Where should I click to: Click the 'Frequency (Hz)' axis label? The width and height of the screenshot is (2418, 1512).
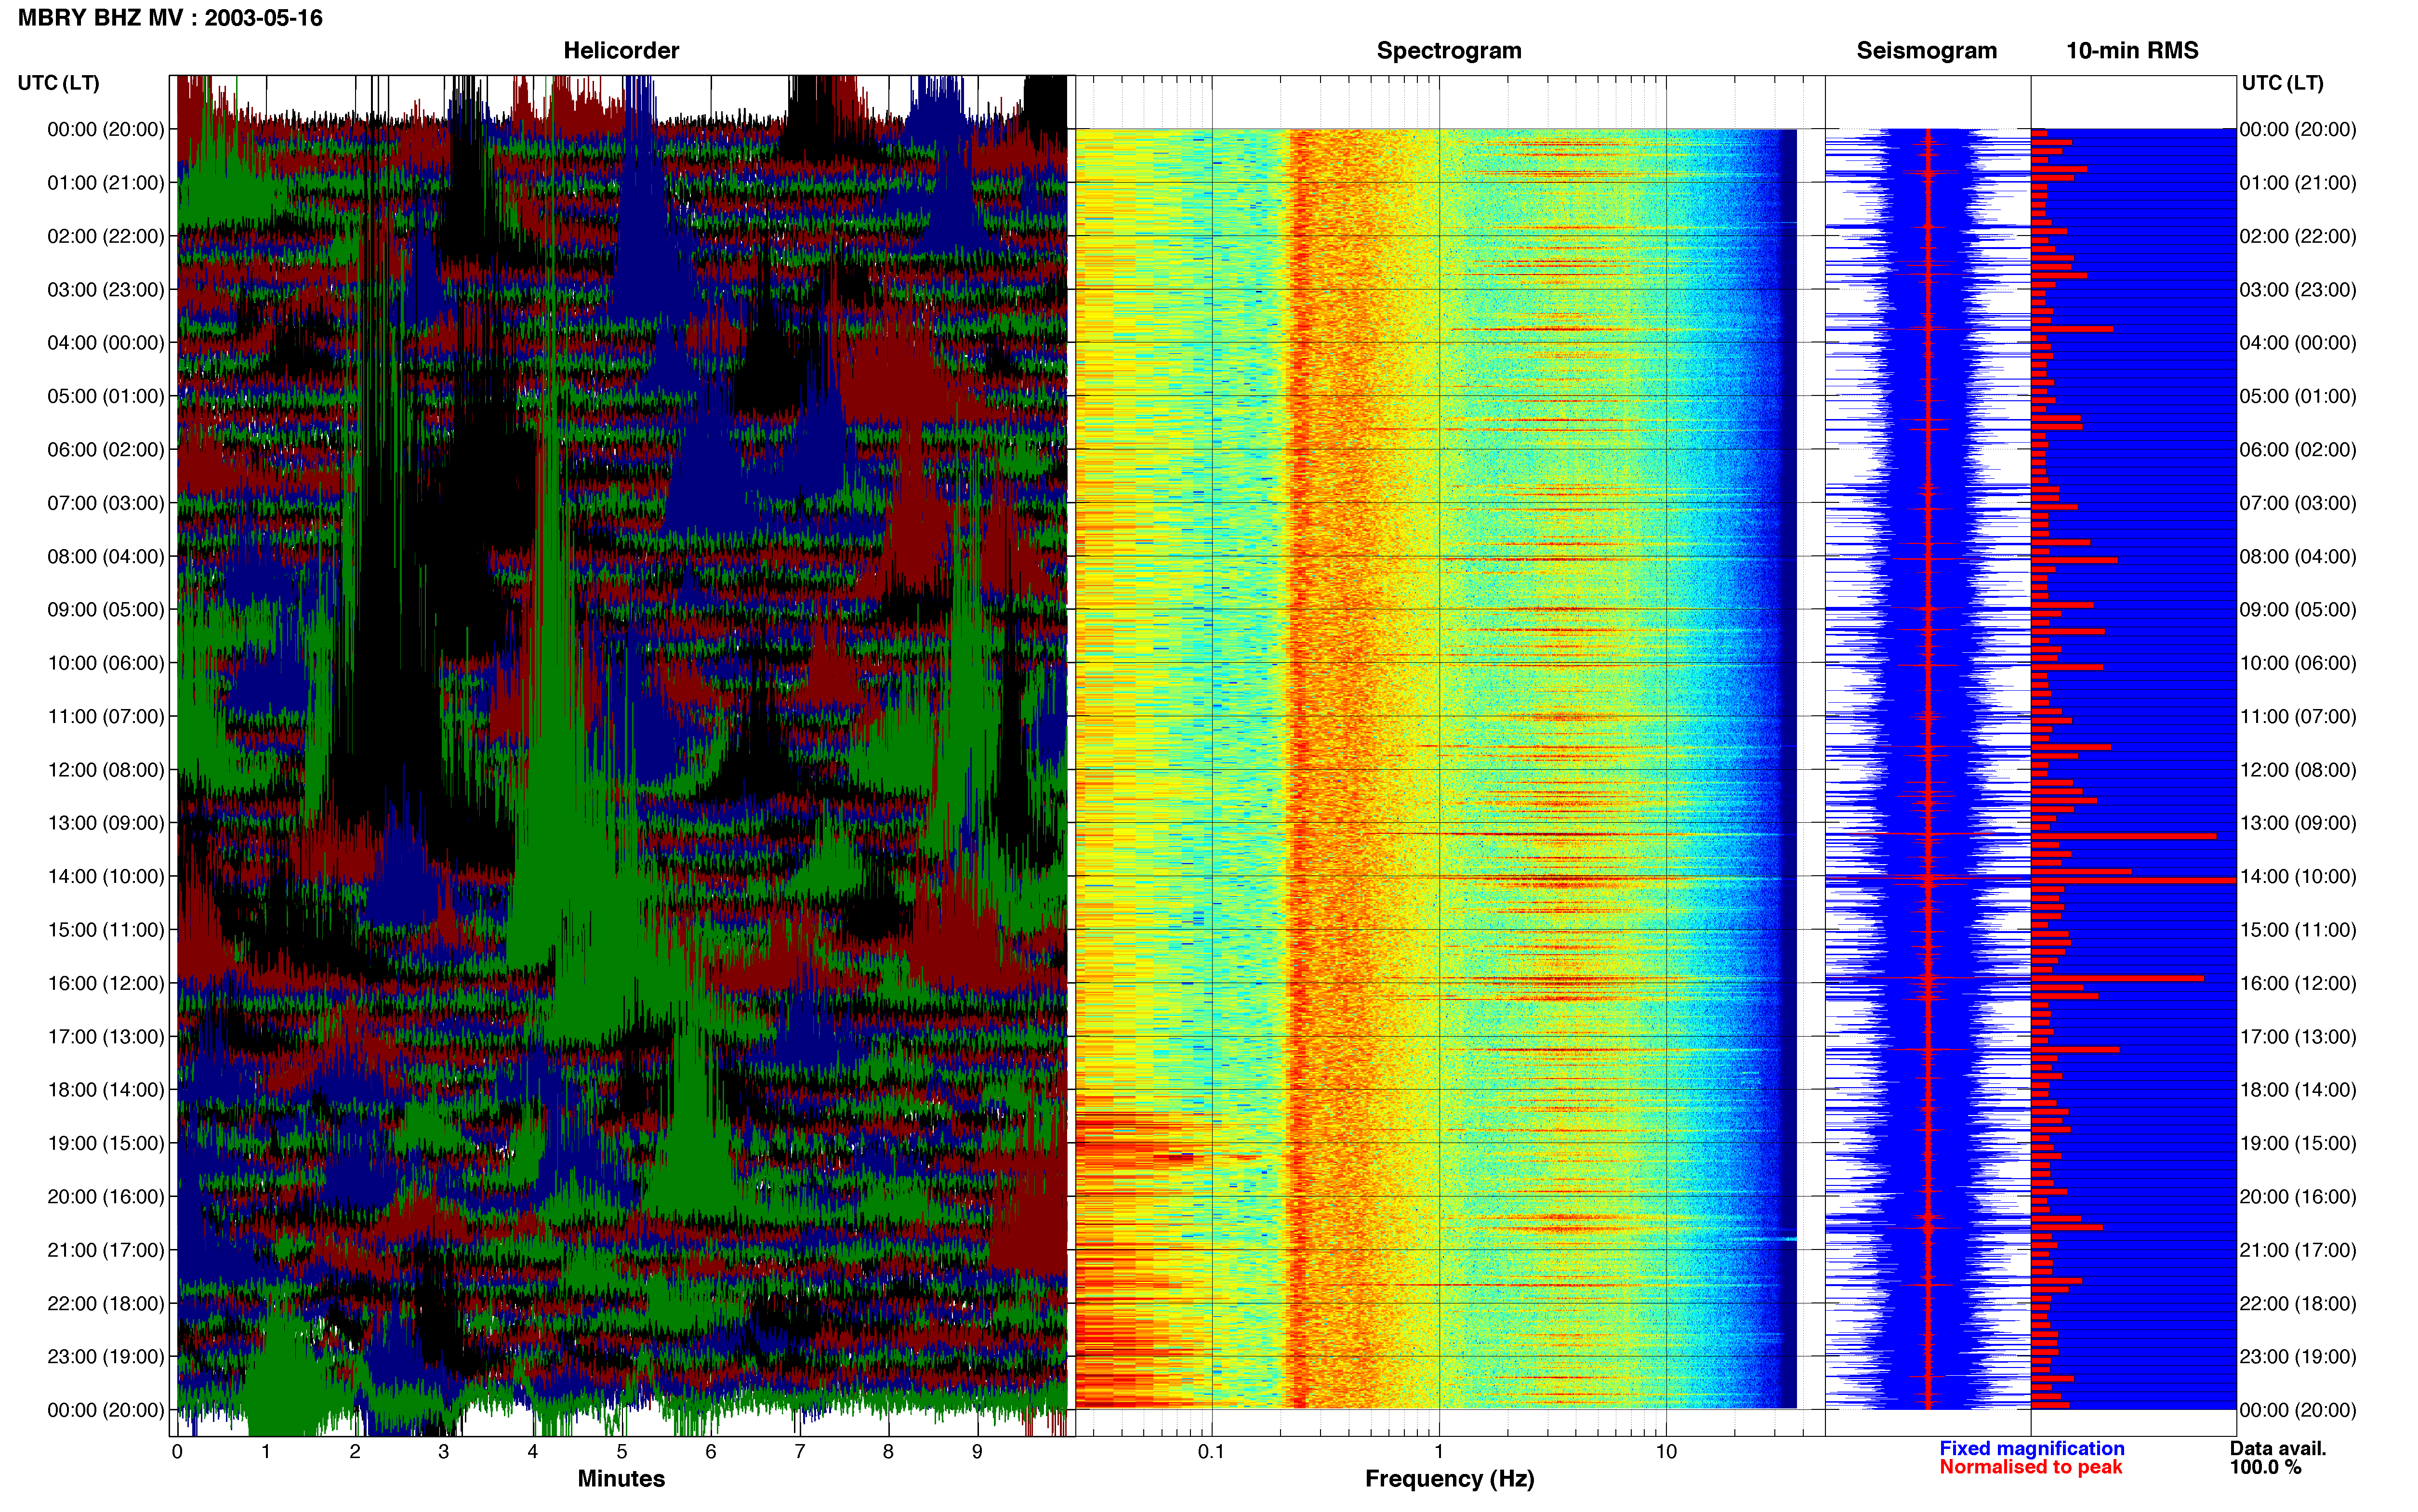pos(1449,1479)
